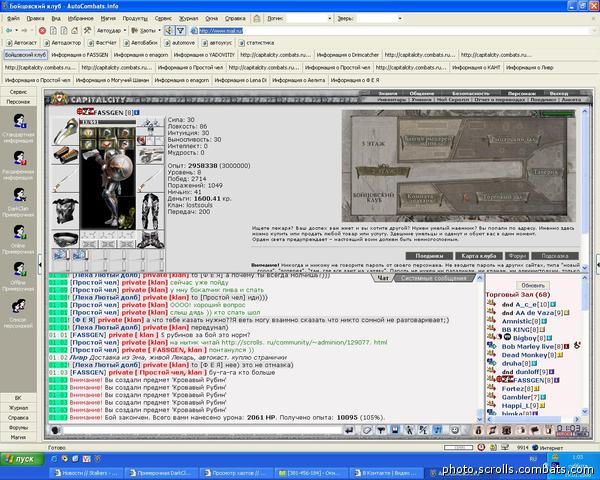
Task: Click the info icon next to FASSGEN name
Action: pyautogui.click(x=137, y=113)
